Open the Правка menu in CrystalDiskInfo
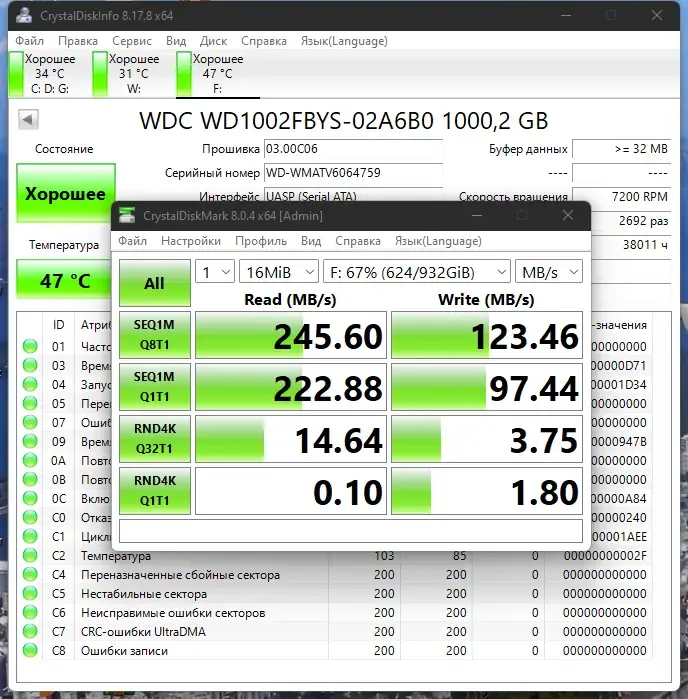688x699 pixels. [x=78, y=41]
